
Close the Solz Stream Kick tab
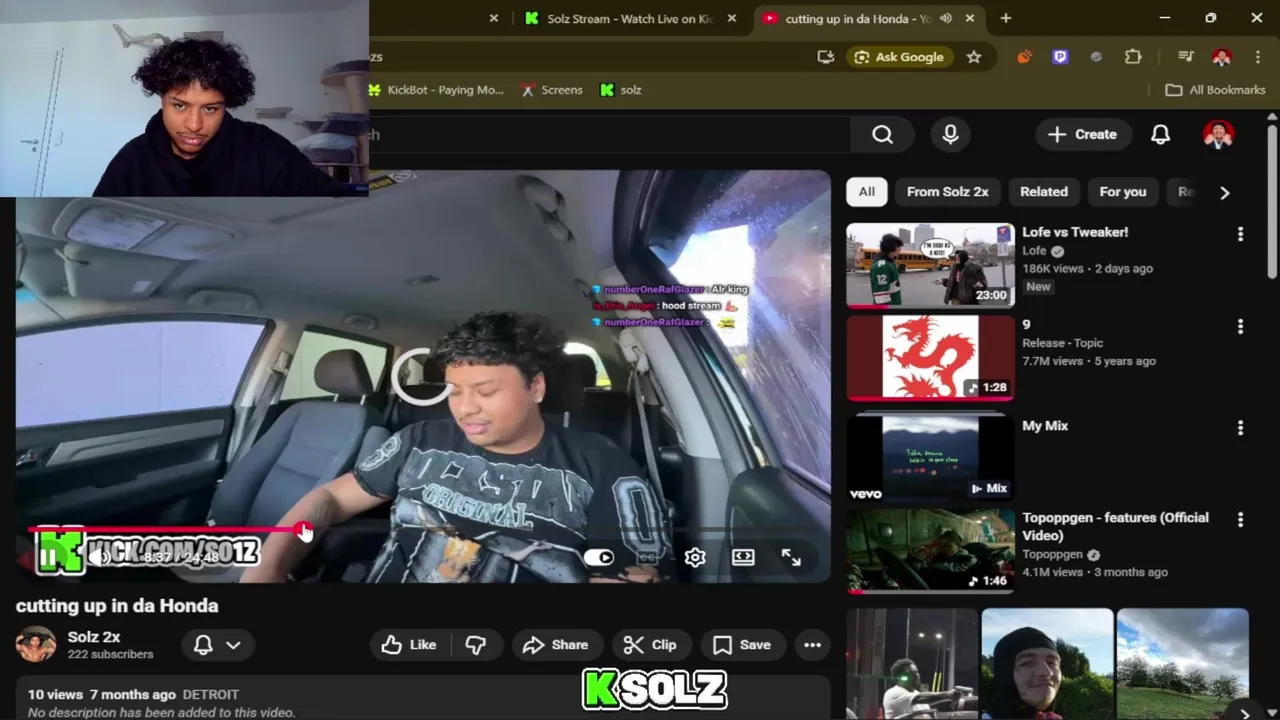point(732,18)
